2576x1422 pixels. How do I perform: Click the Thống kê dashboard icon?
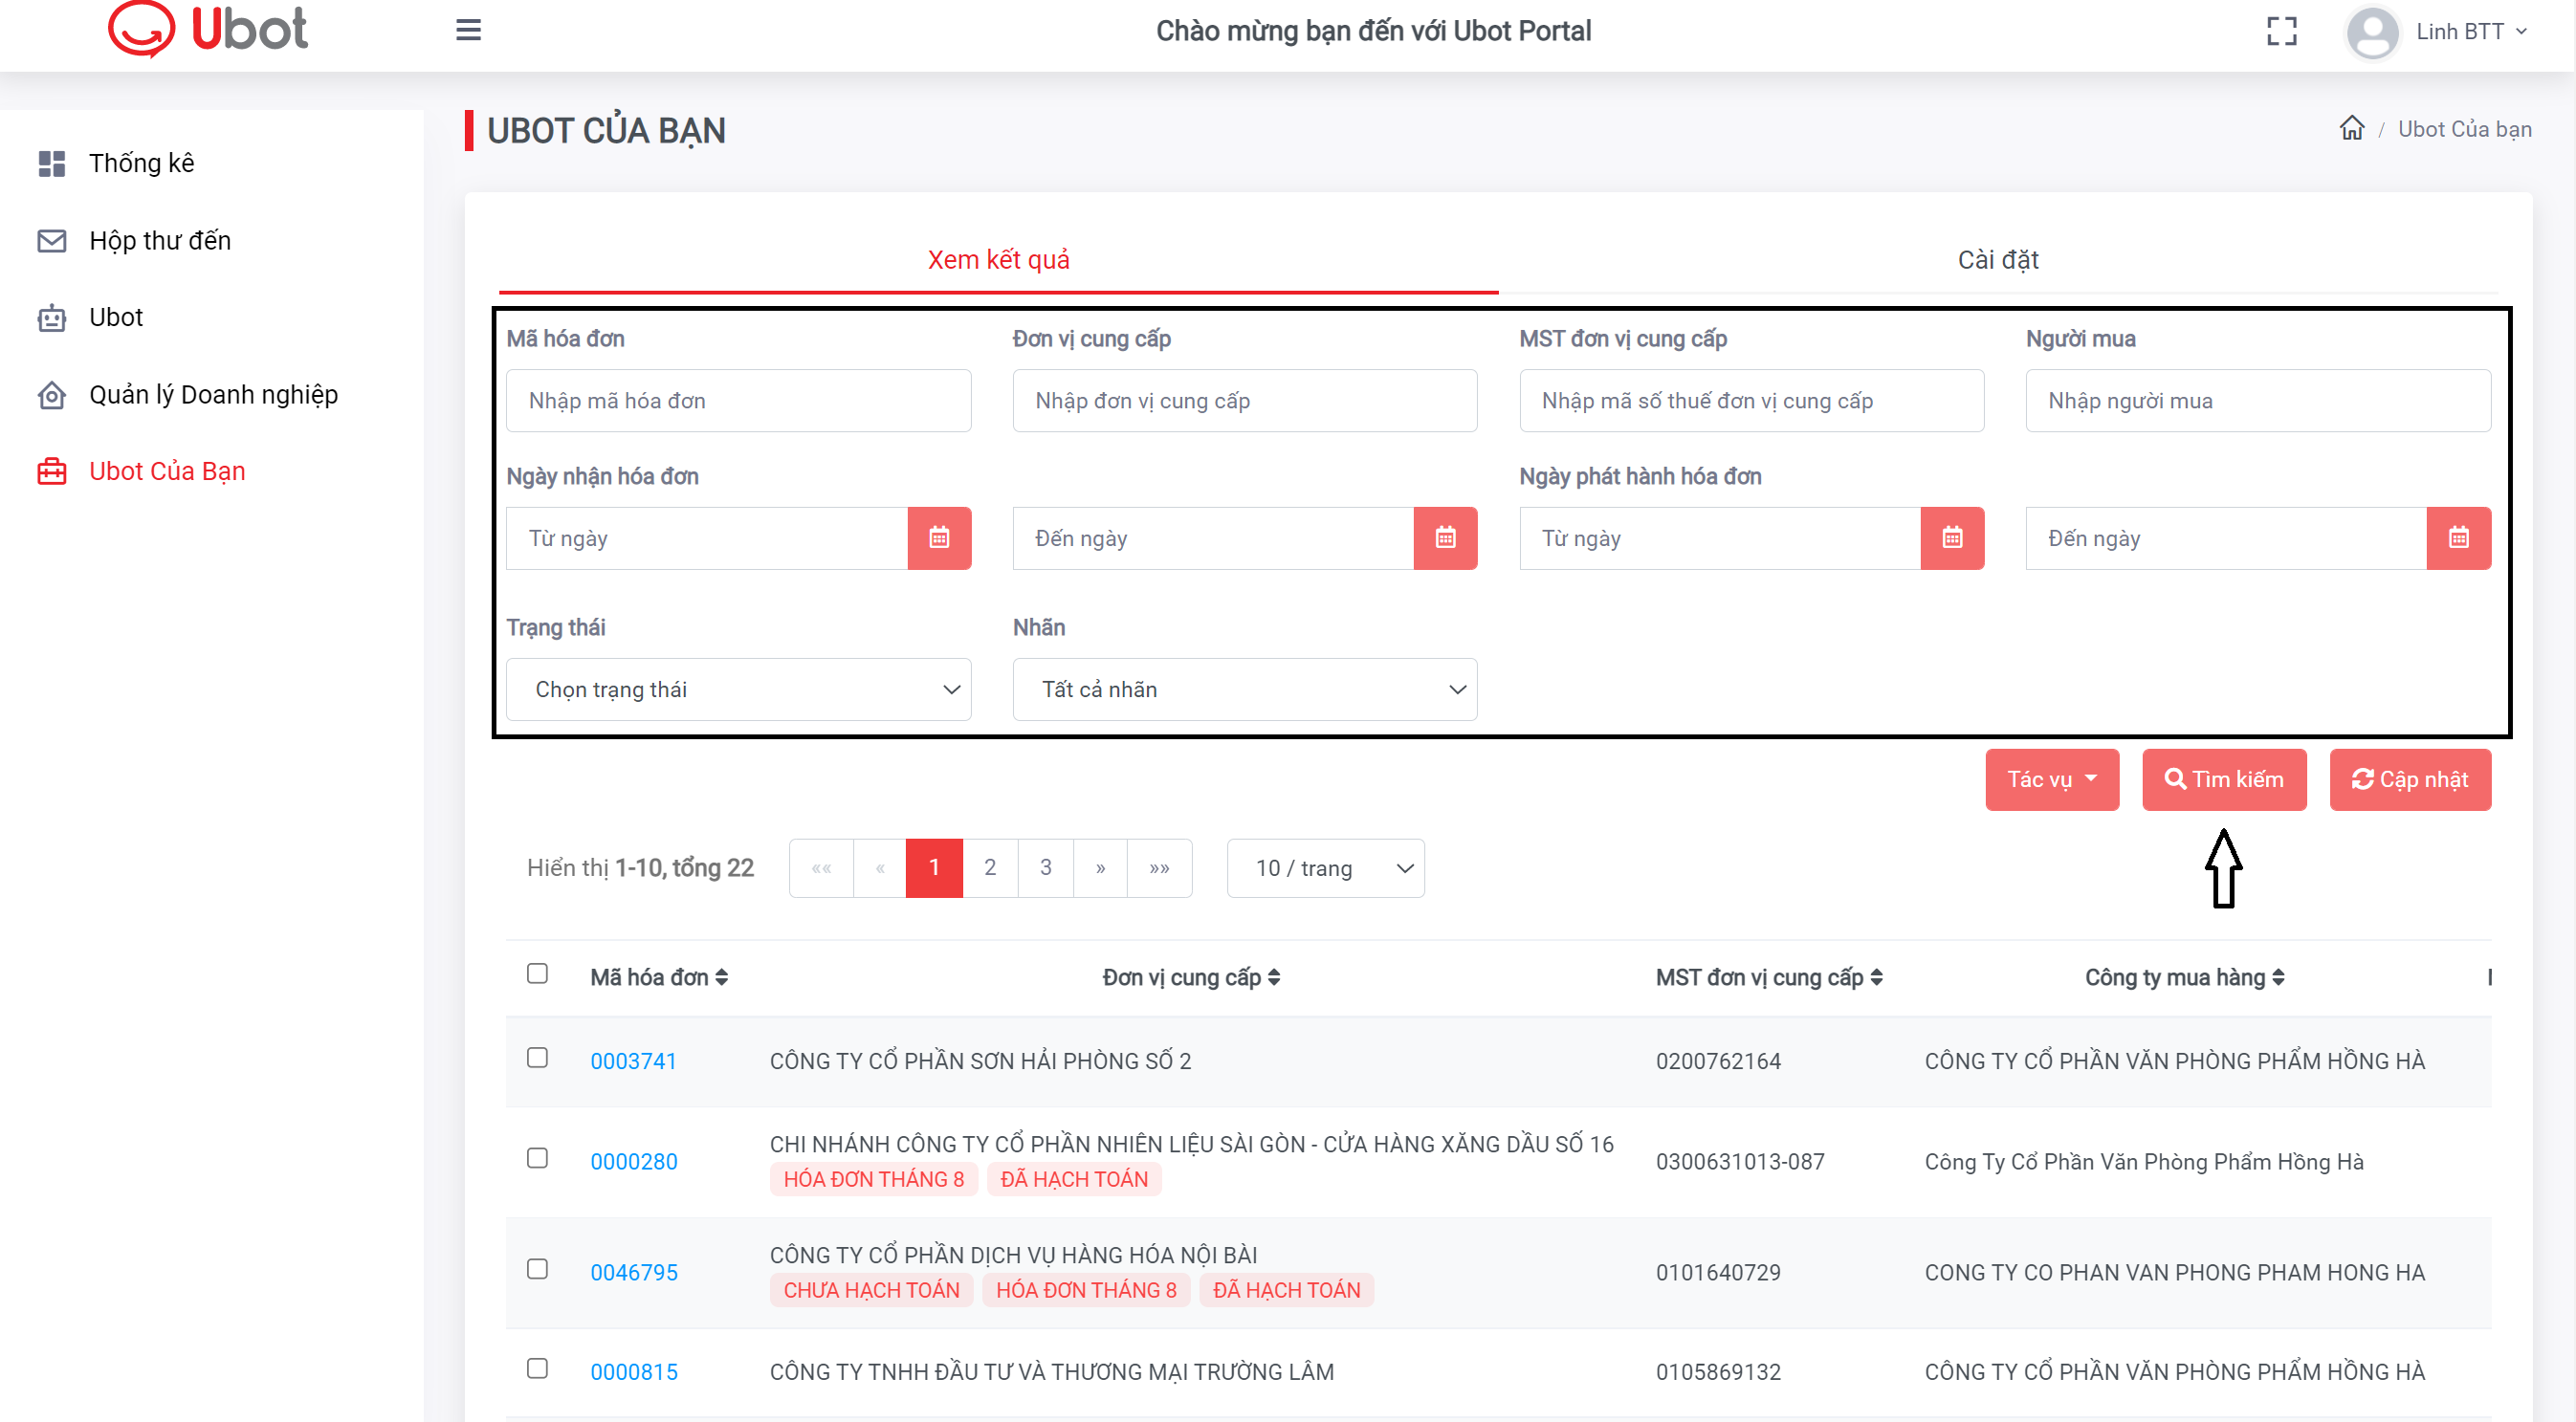click(51, 163)
